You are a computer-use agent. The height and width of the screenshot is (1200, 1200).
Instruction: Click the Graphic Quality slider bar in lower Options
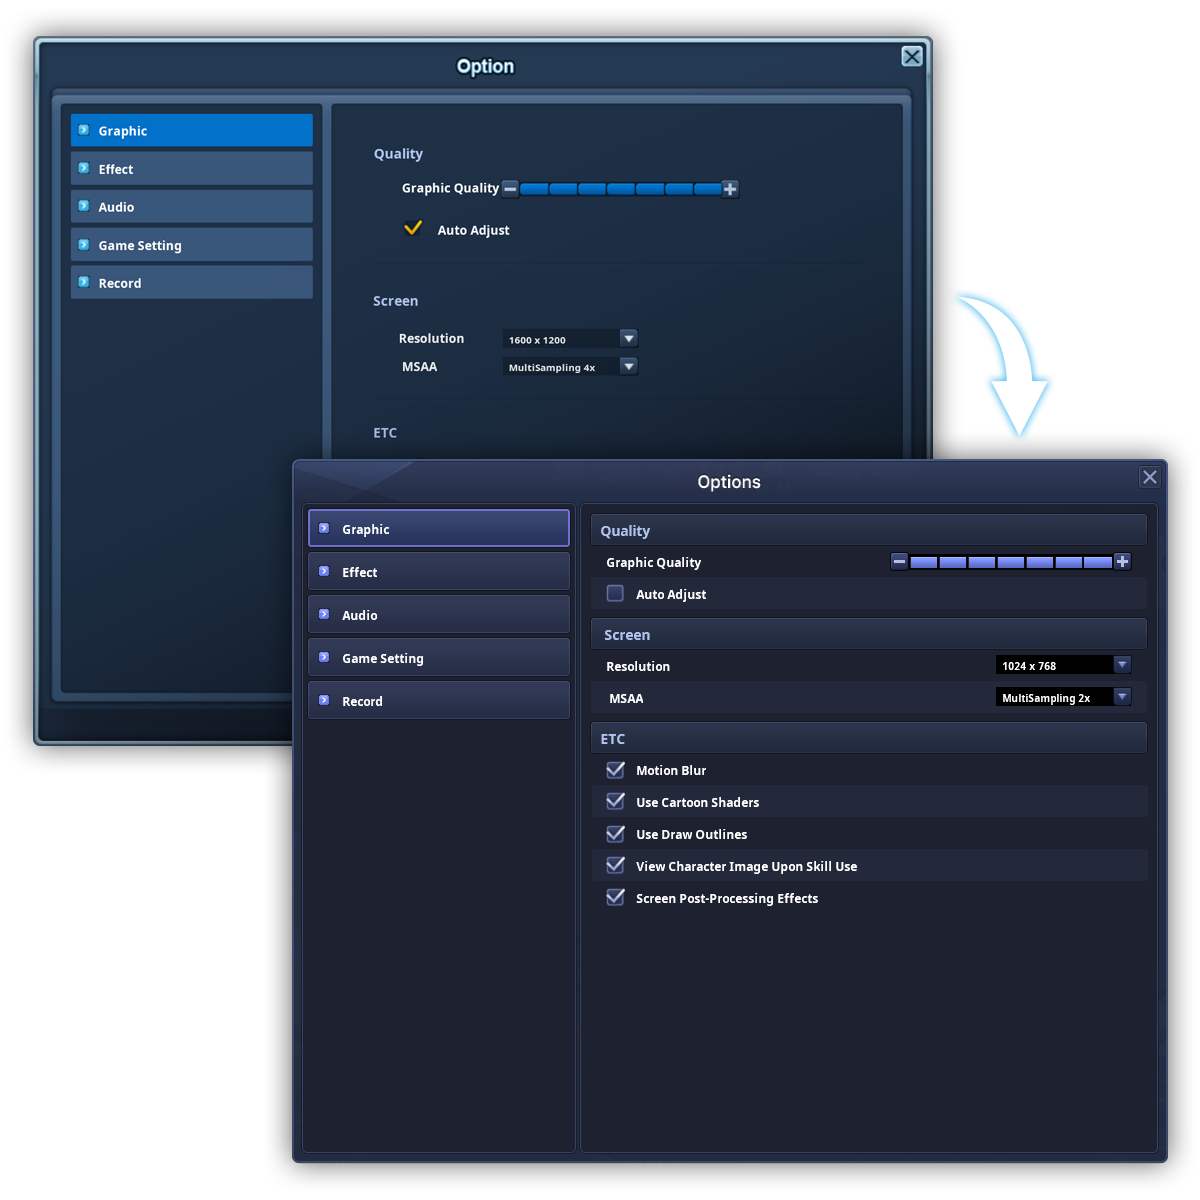tap(1011, 562)
